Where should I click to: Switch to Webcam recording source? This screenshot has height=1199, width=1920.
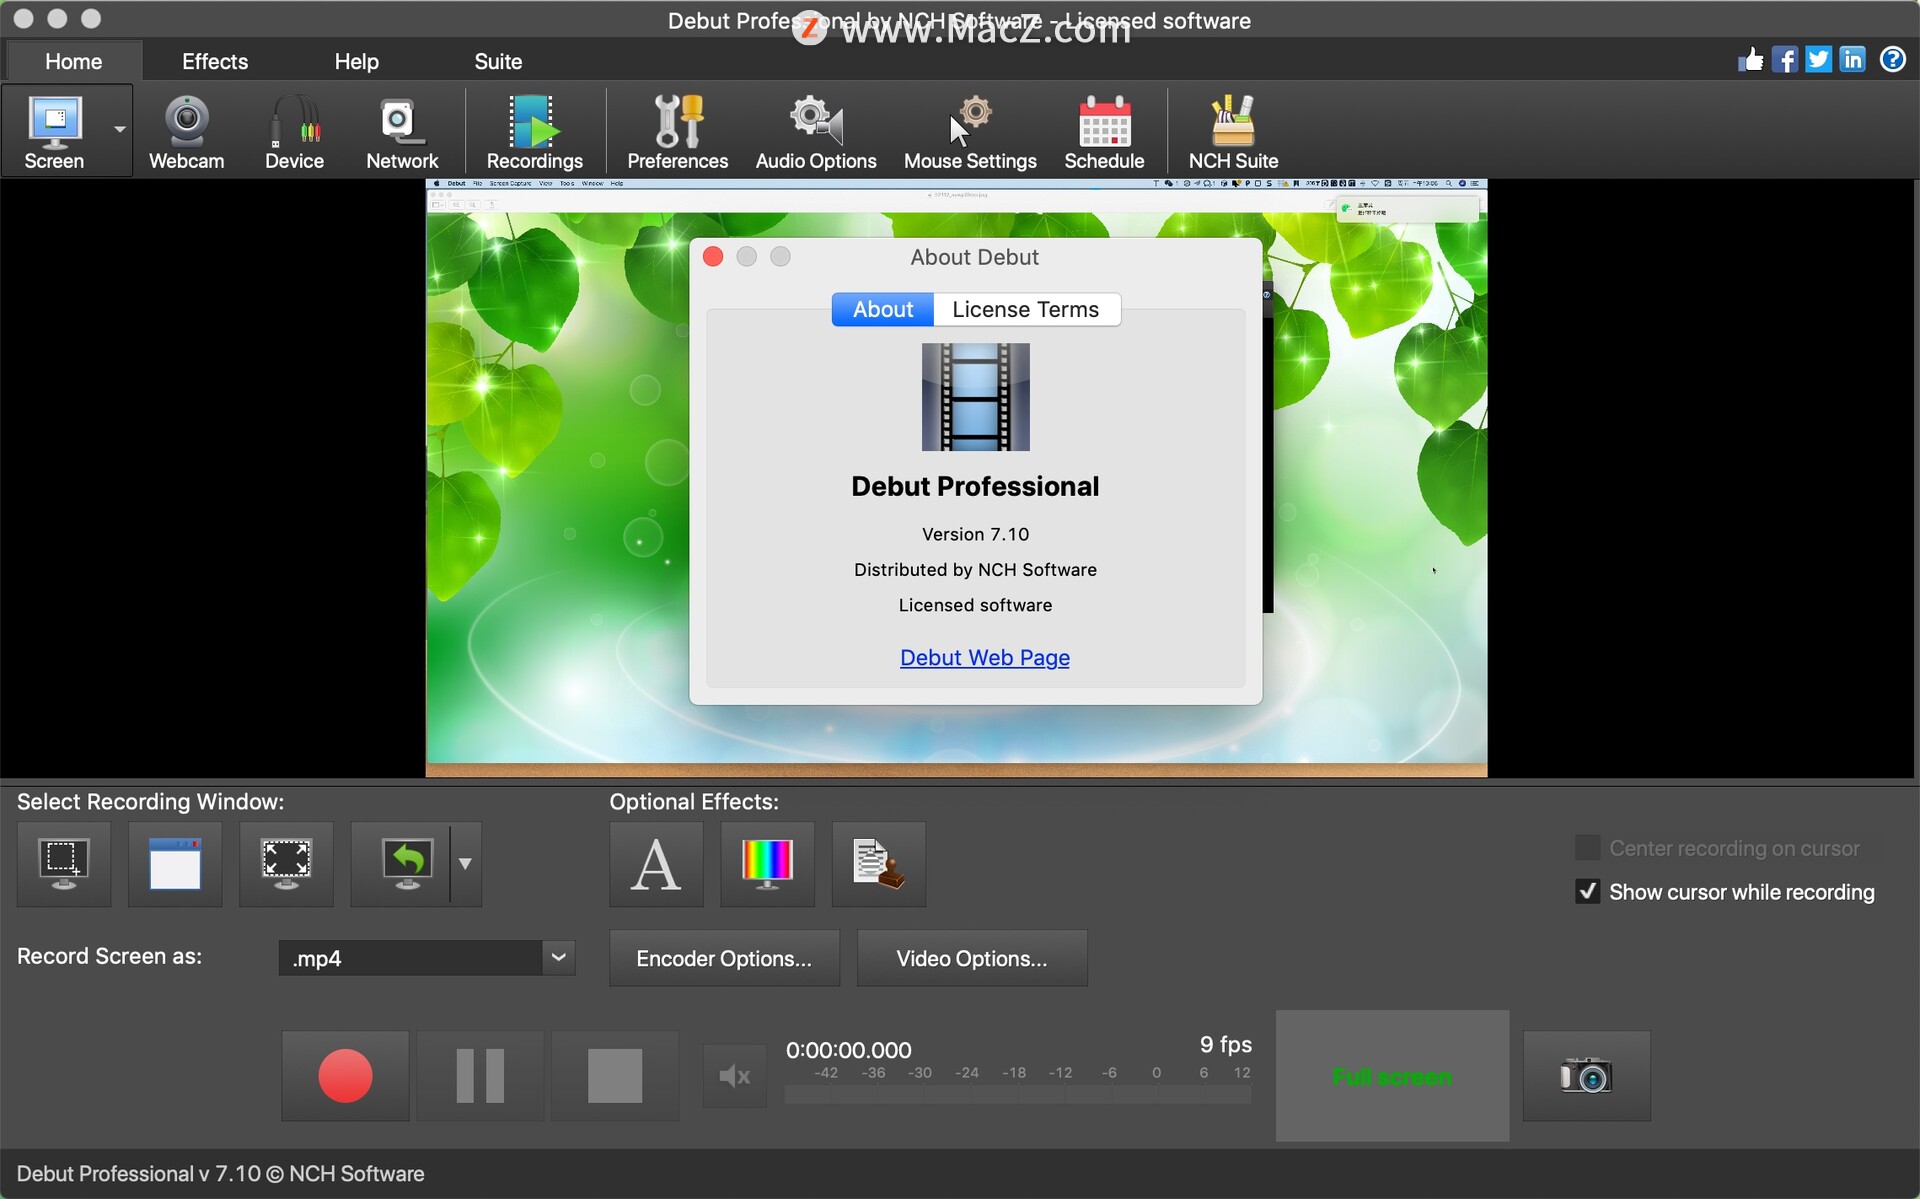186,131
